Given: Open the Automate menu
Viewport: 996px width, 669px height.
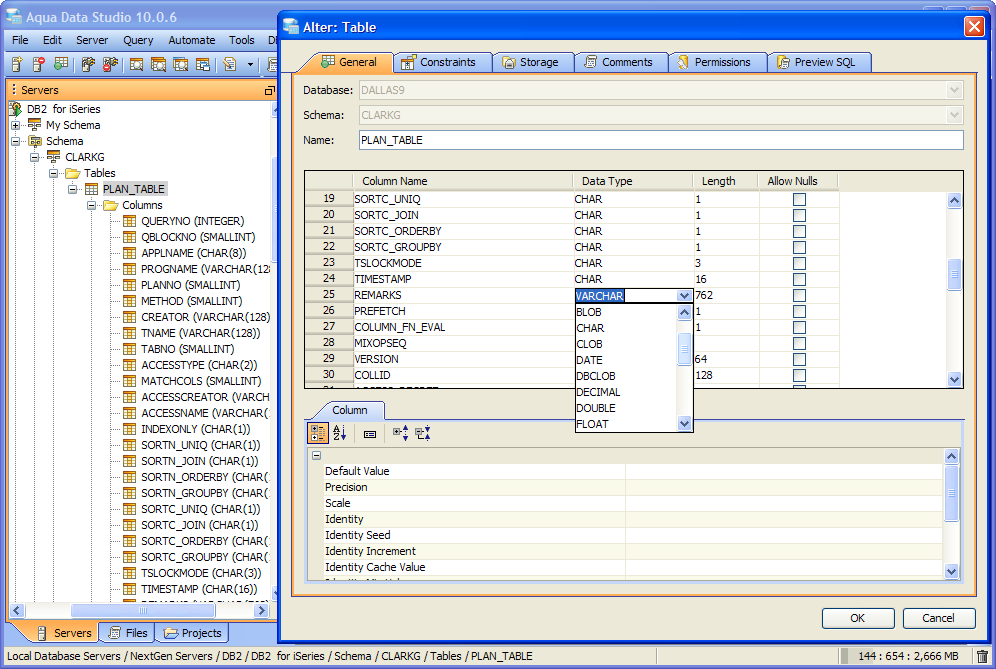Looking at the screenshot, I should click(192, 40).
